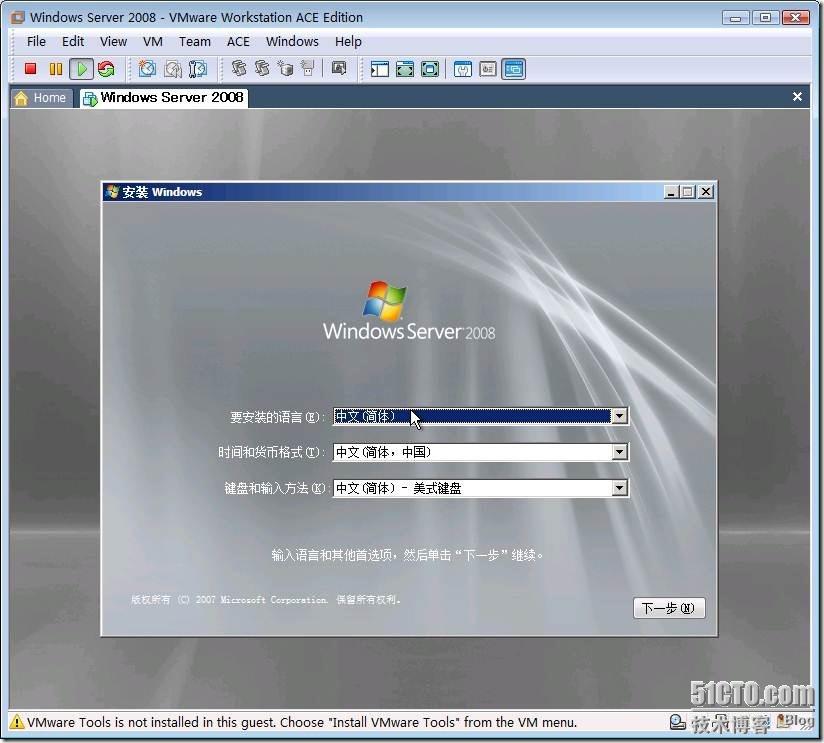Viewport: 824px width, 743px height.
Task: Click the console view icon
Action: 513,69
